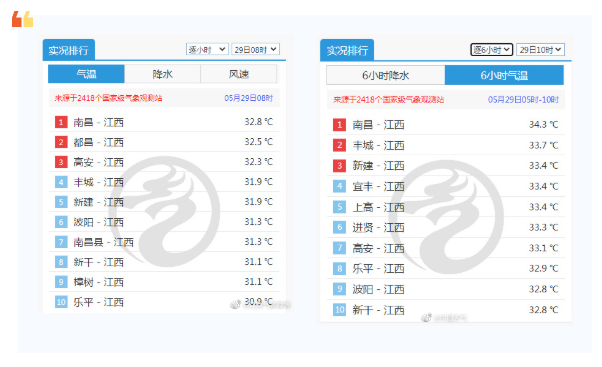Image resolution: width=602 pixels, height=367 pixels.
Task: Click rank 10 badge beside 乐平 30.9
Action: click(61, 302)
